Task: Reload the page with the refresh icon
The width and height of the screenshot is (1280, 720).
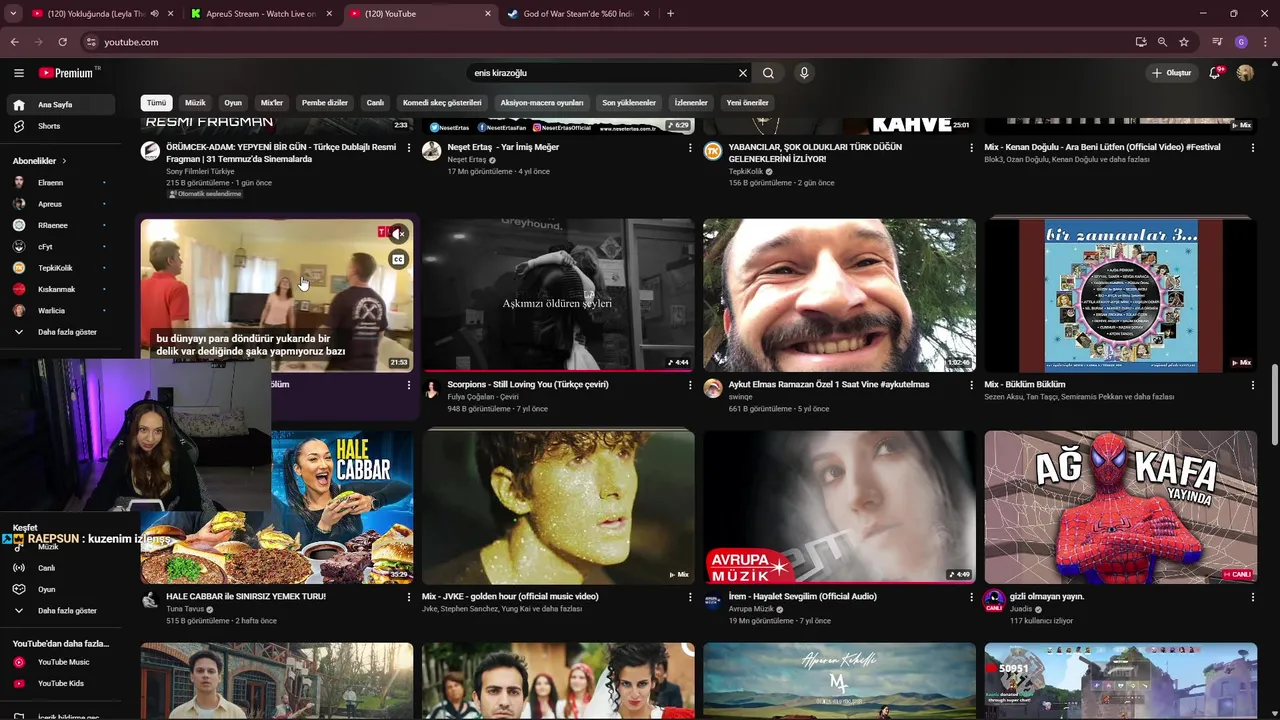Action: point(62,42)
